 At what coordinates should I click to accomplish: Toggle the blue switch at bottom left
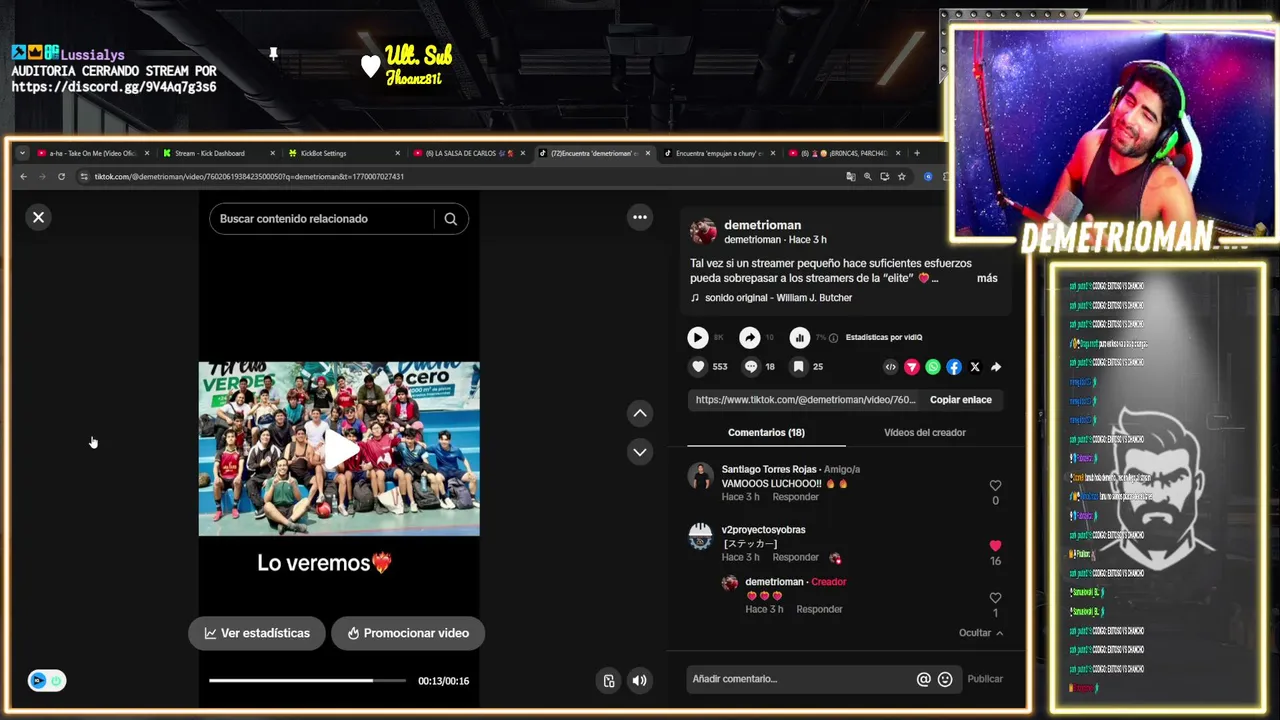[46, 681]
